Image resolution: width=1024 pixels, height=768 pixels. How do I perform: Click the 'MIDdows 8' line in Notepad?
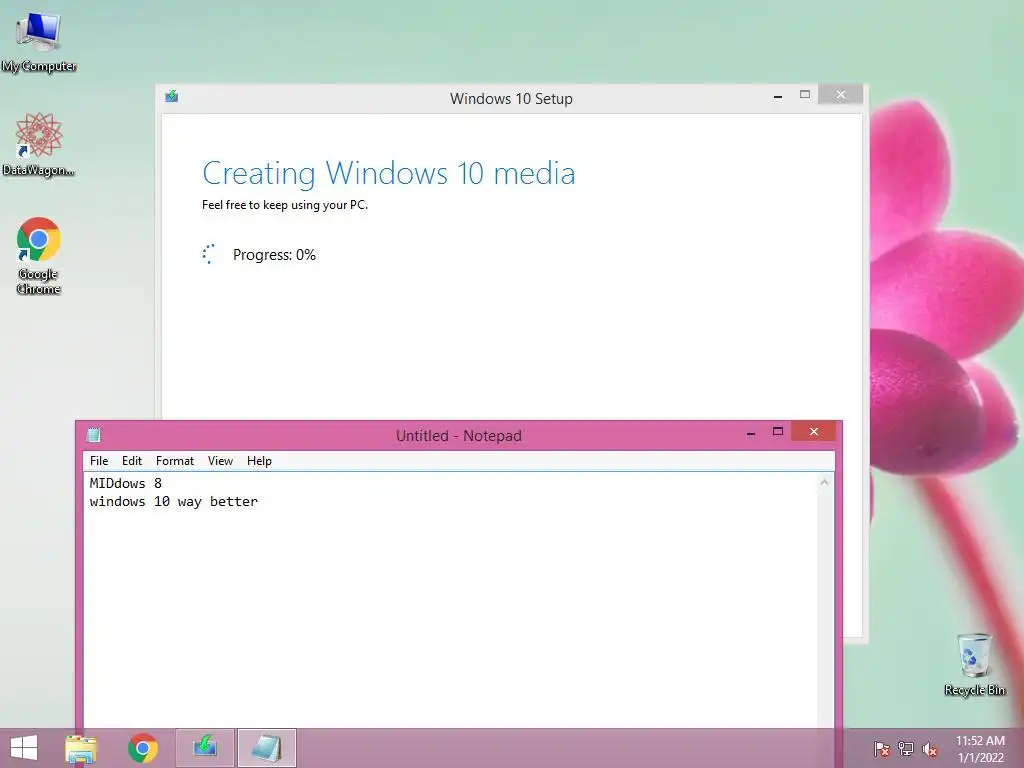(125, 483)
